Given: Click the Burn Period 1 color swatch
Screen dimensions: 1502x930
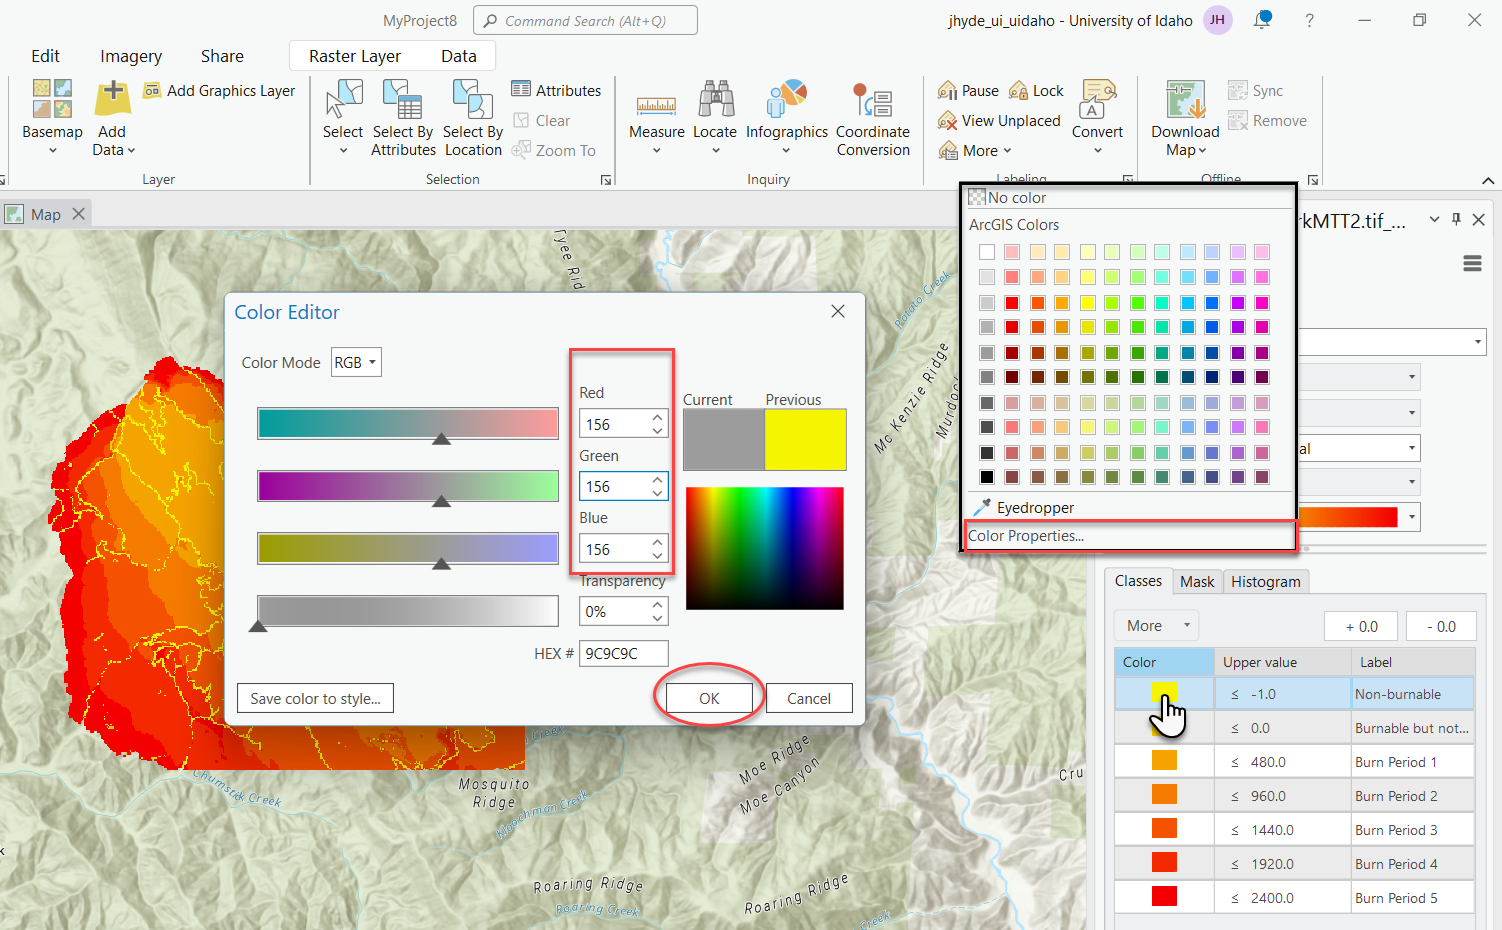Looking at the screenshot, I should click(1164, 761).
